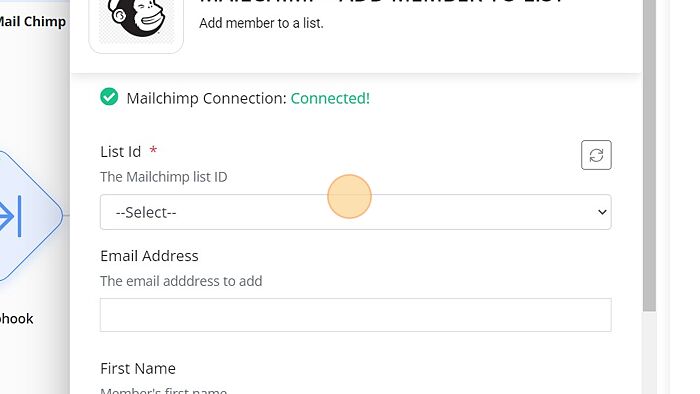Click the refresh icon beside List Id
700x394 pixels.
pos(596,155)
